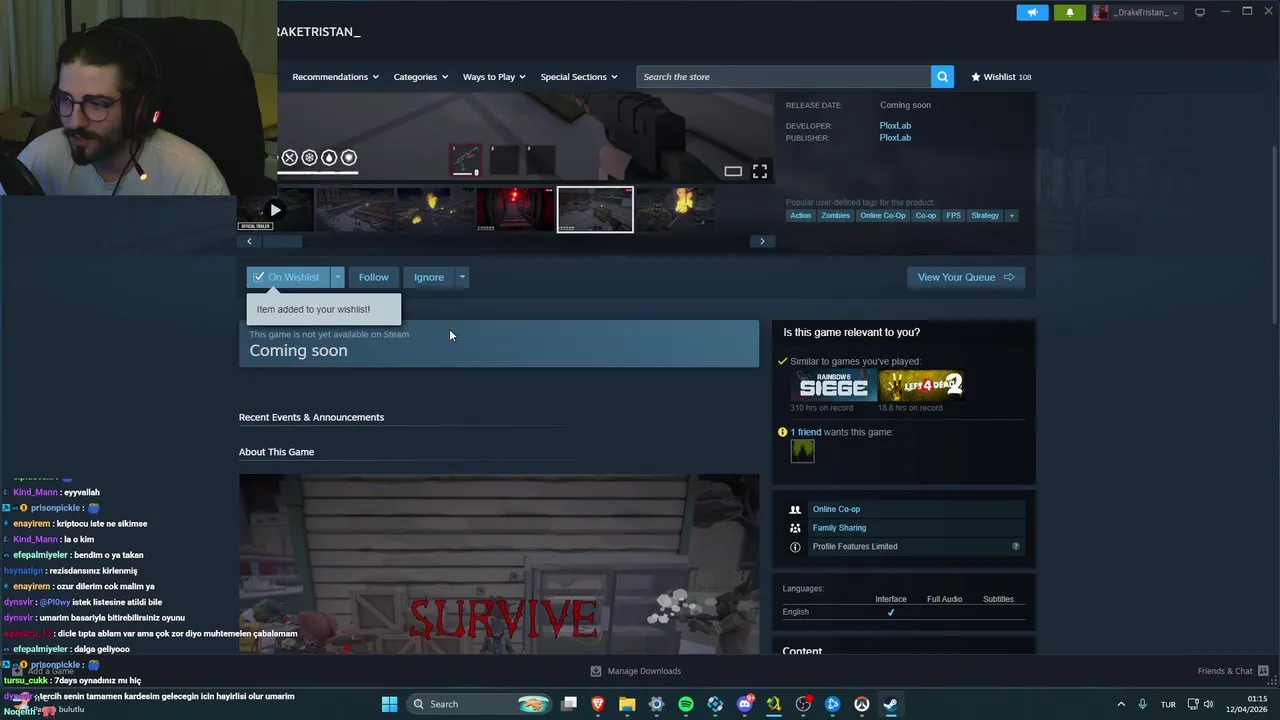Screen dimensions: 1280x720
Task: Click the microphone tray icon
Action: pyautogui.click(x=1143, y=704)
